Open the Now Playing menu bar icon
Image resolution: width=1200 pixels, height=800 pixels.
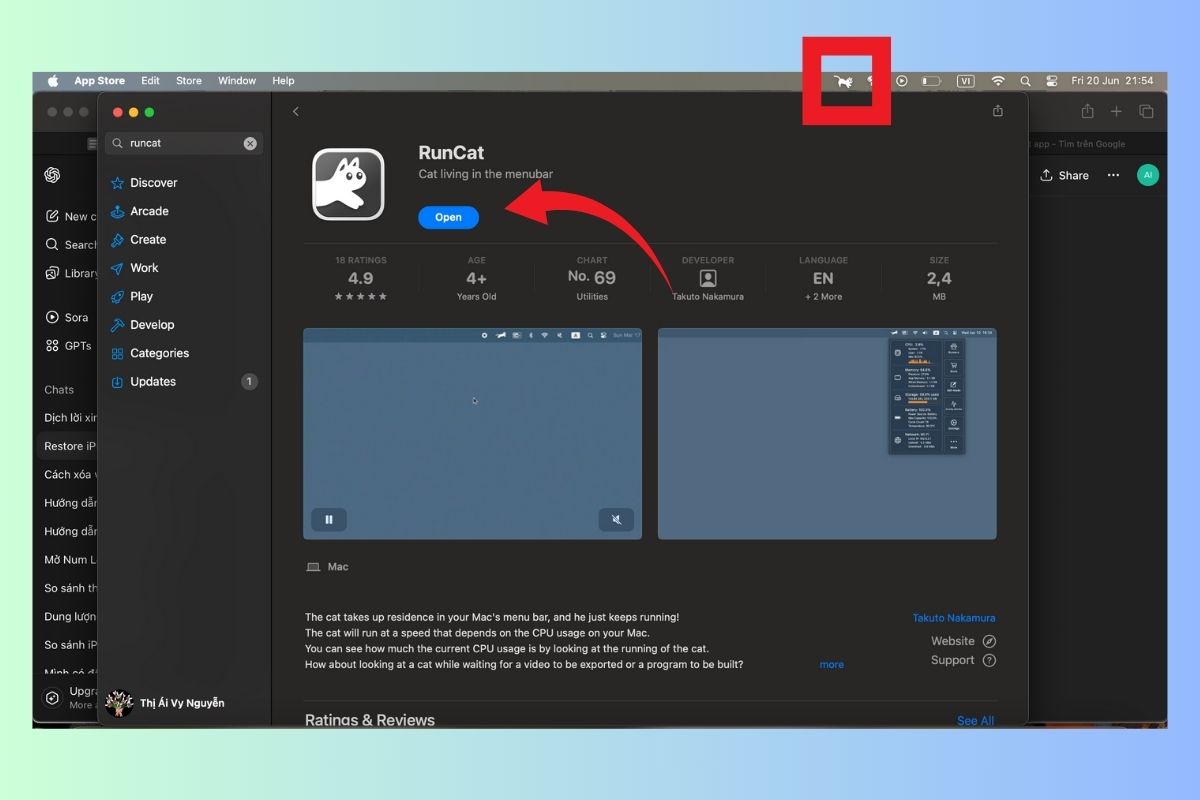[901, 81]
